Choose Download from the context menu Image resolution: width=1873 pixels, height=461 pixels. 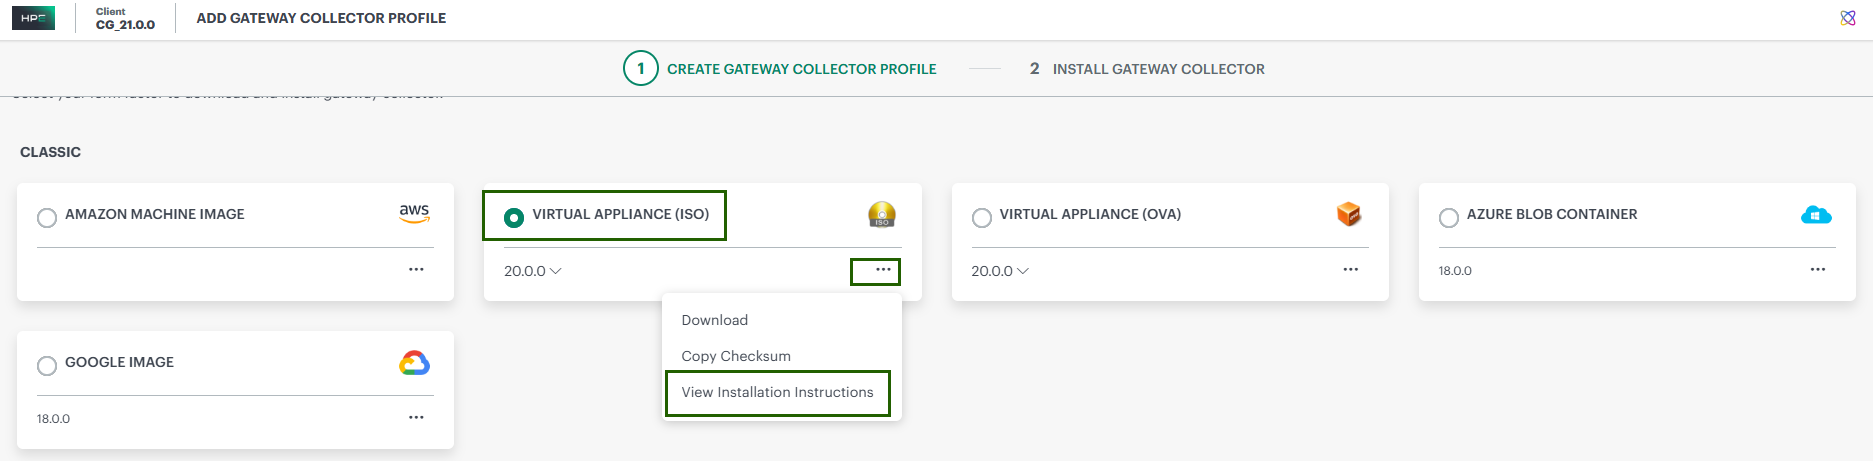714,320
